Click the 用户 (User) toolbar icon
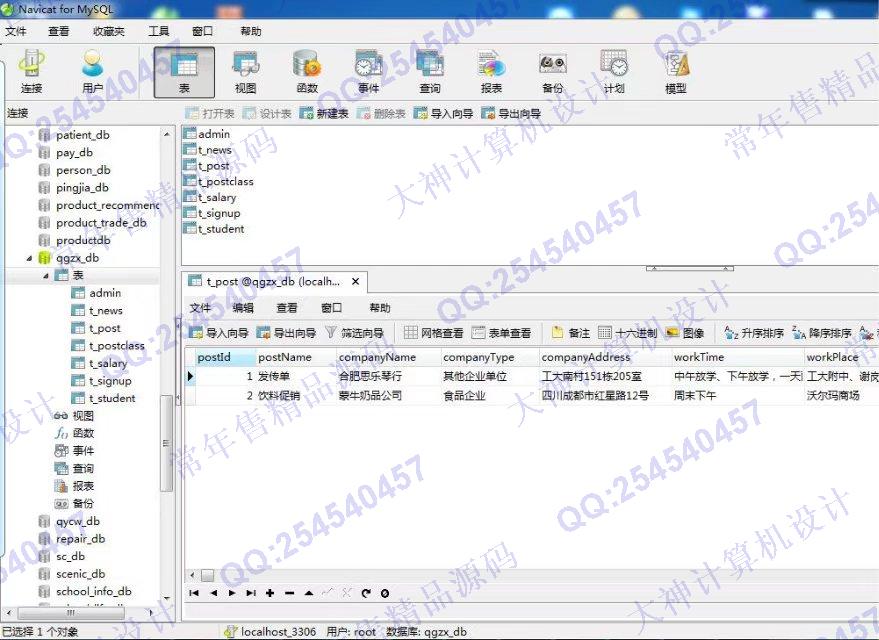Screen dimensions: 879x640 93,72
